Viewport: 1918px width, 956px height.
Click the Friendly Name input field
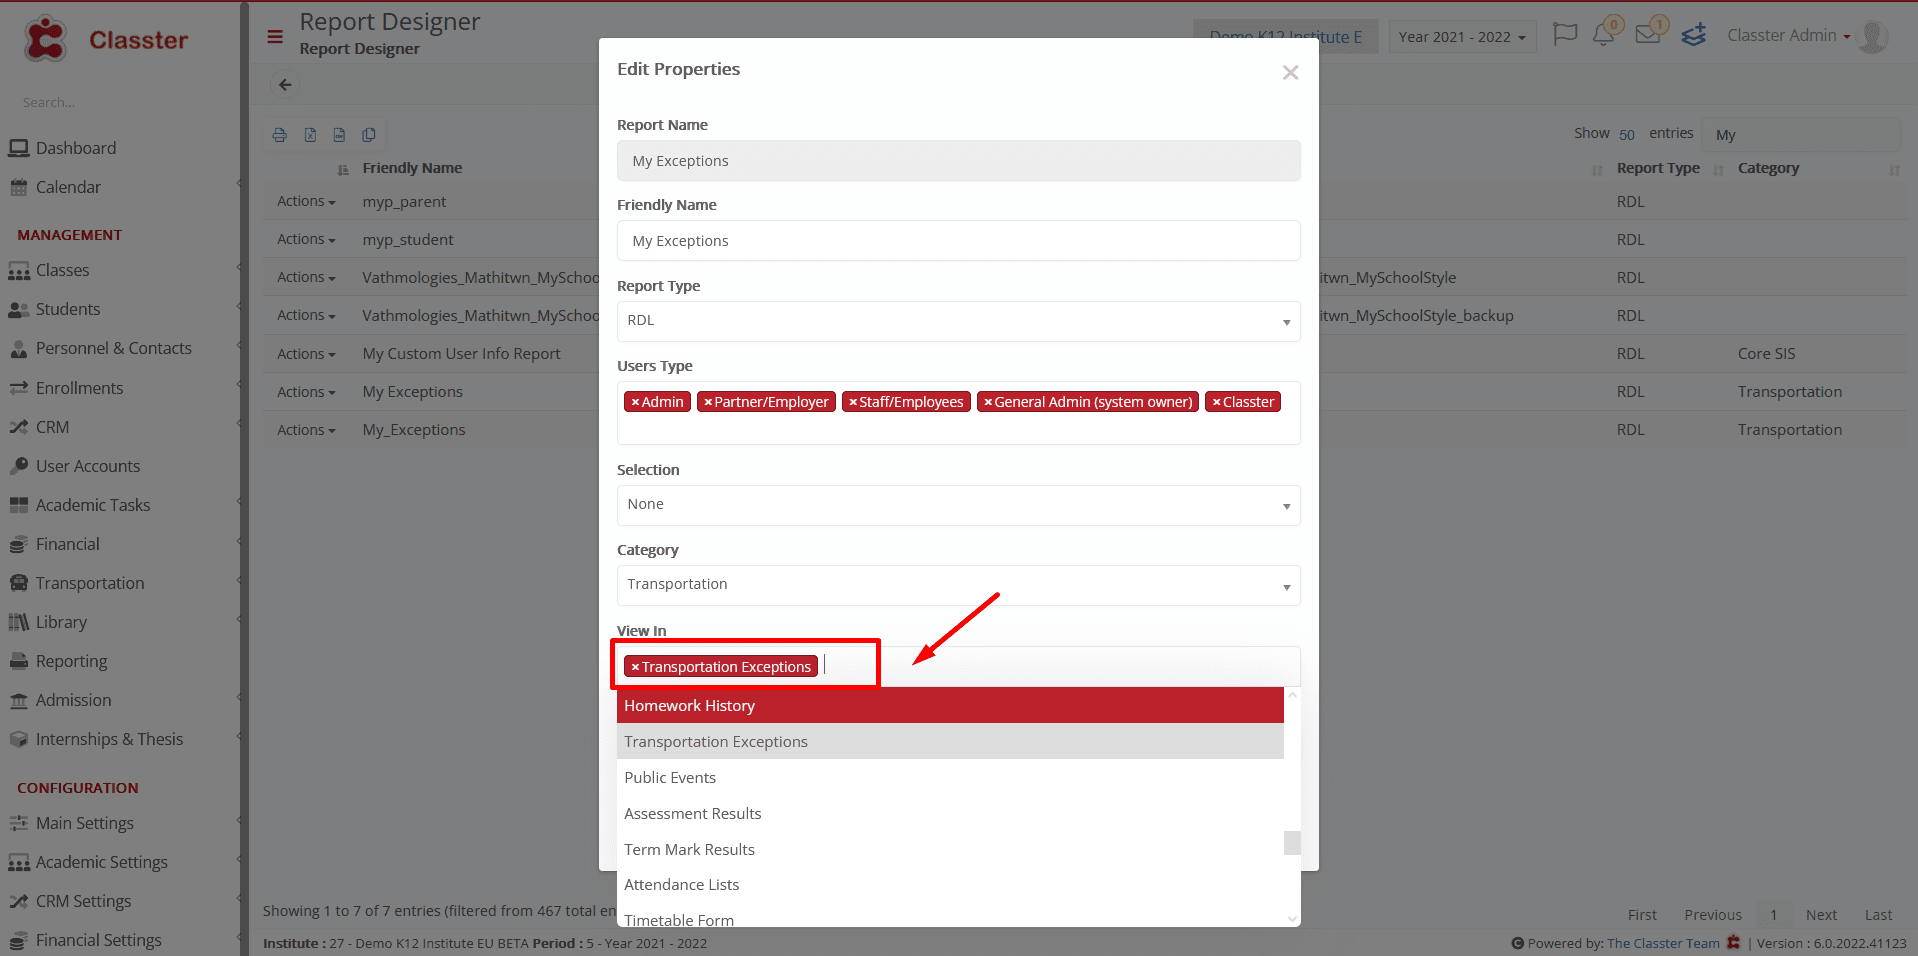958,241
